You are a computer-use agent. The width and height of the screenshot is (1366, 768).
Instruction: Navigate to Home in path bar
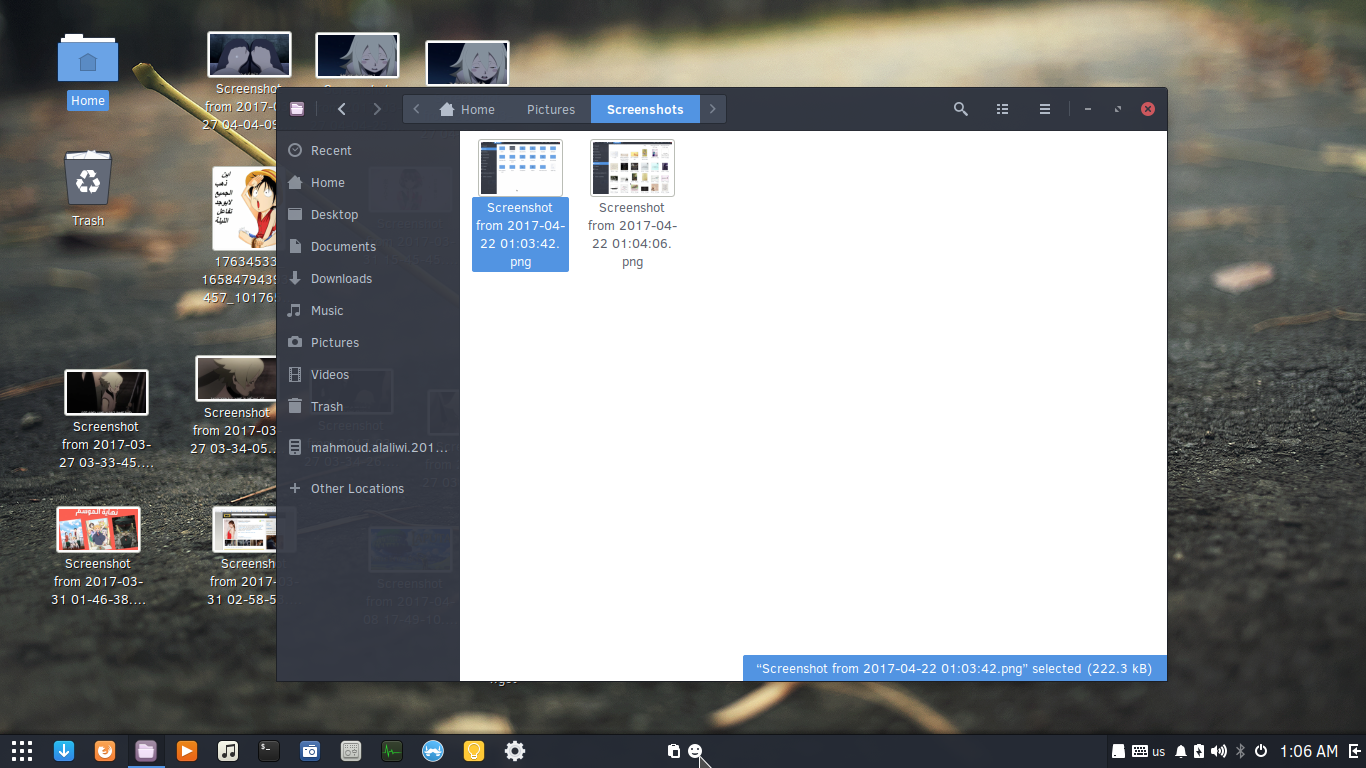point(467,109)
